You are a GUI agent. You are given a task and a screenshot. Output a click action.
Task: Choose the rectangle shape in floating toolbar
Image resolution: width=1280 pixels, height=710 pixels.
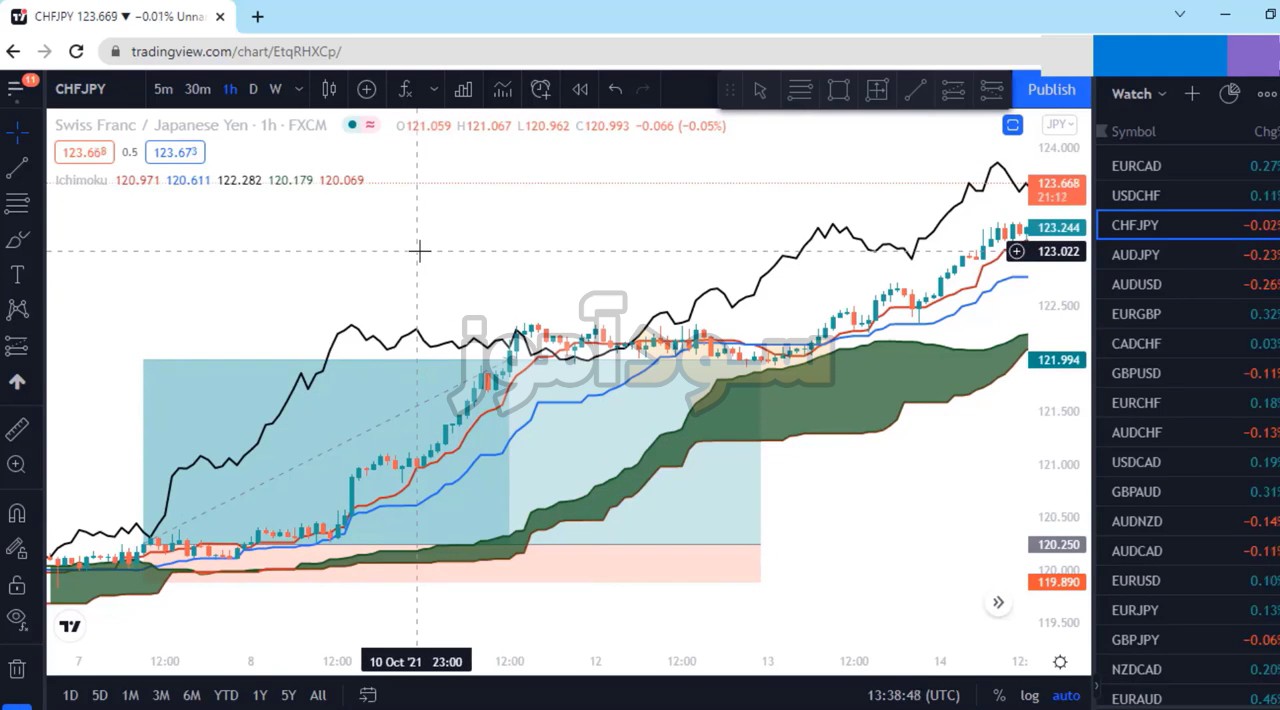coord(838,91)
